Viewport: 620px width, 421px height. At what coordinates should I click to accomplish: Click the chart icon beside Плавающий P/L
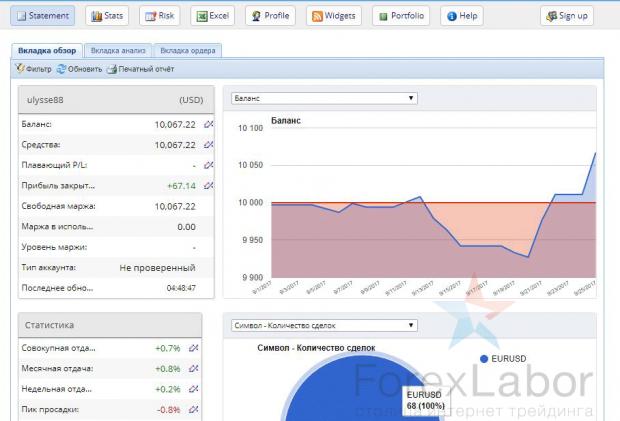pyautogui.click(x=208, y=165)
